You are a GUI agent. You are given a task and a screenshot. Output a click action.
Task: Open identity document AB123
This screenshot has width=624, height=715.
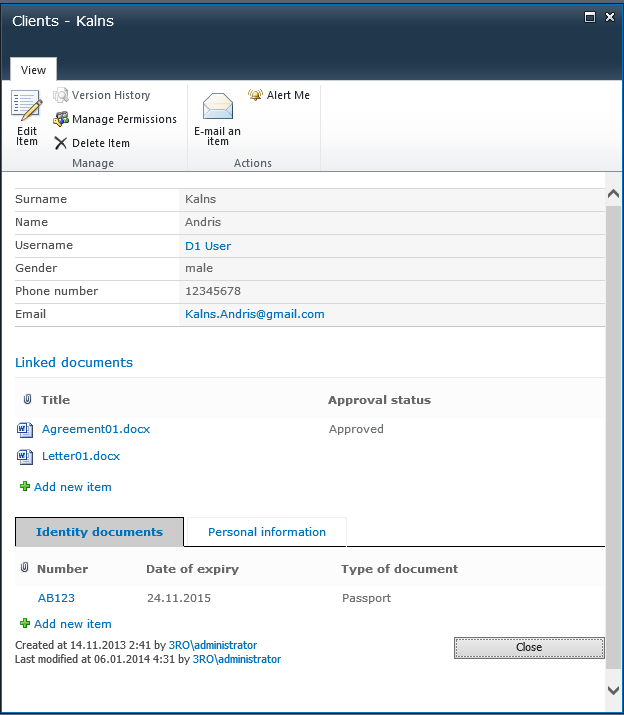pos(56,598)
